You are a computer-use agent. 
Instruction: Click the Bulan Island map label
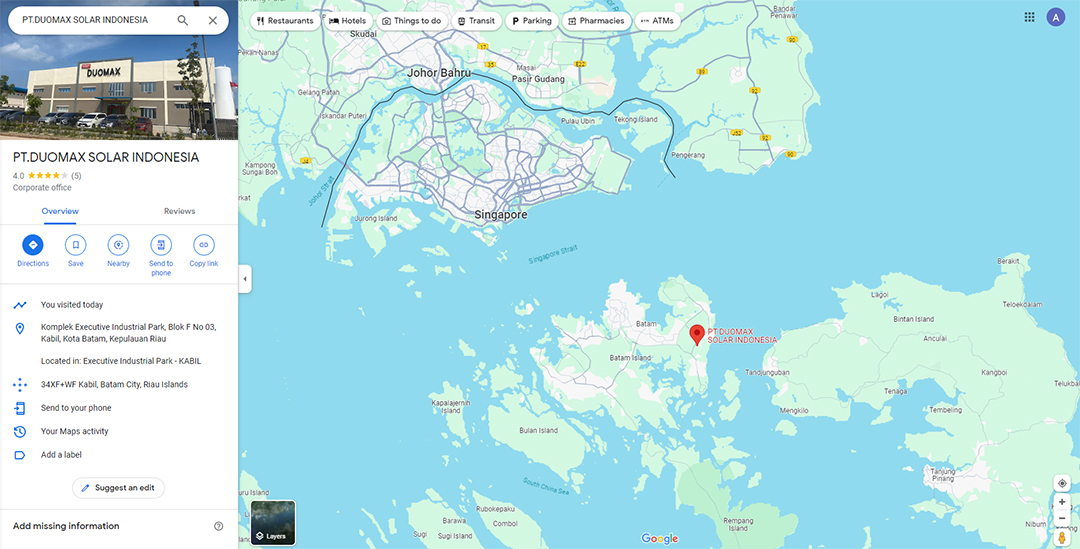click(538, 431)
